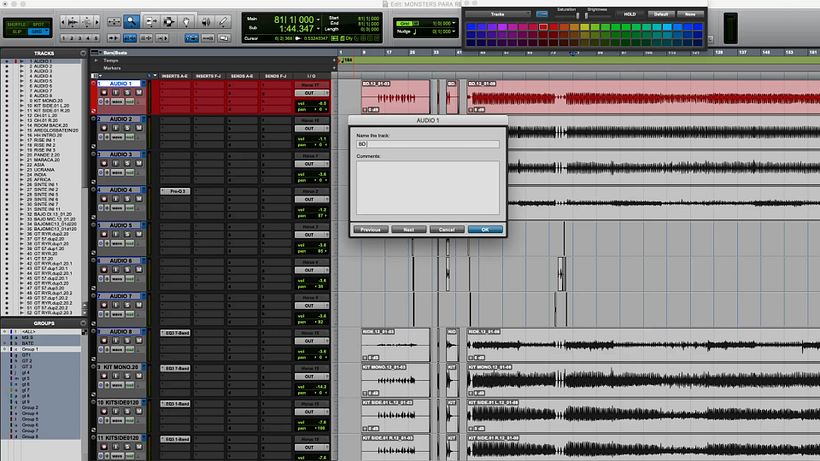Open the Tracks list popup menu
820x461 pixels.
pos(83,53)
